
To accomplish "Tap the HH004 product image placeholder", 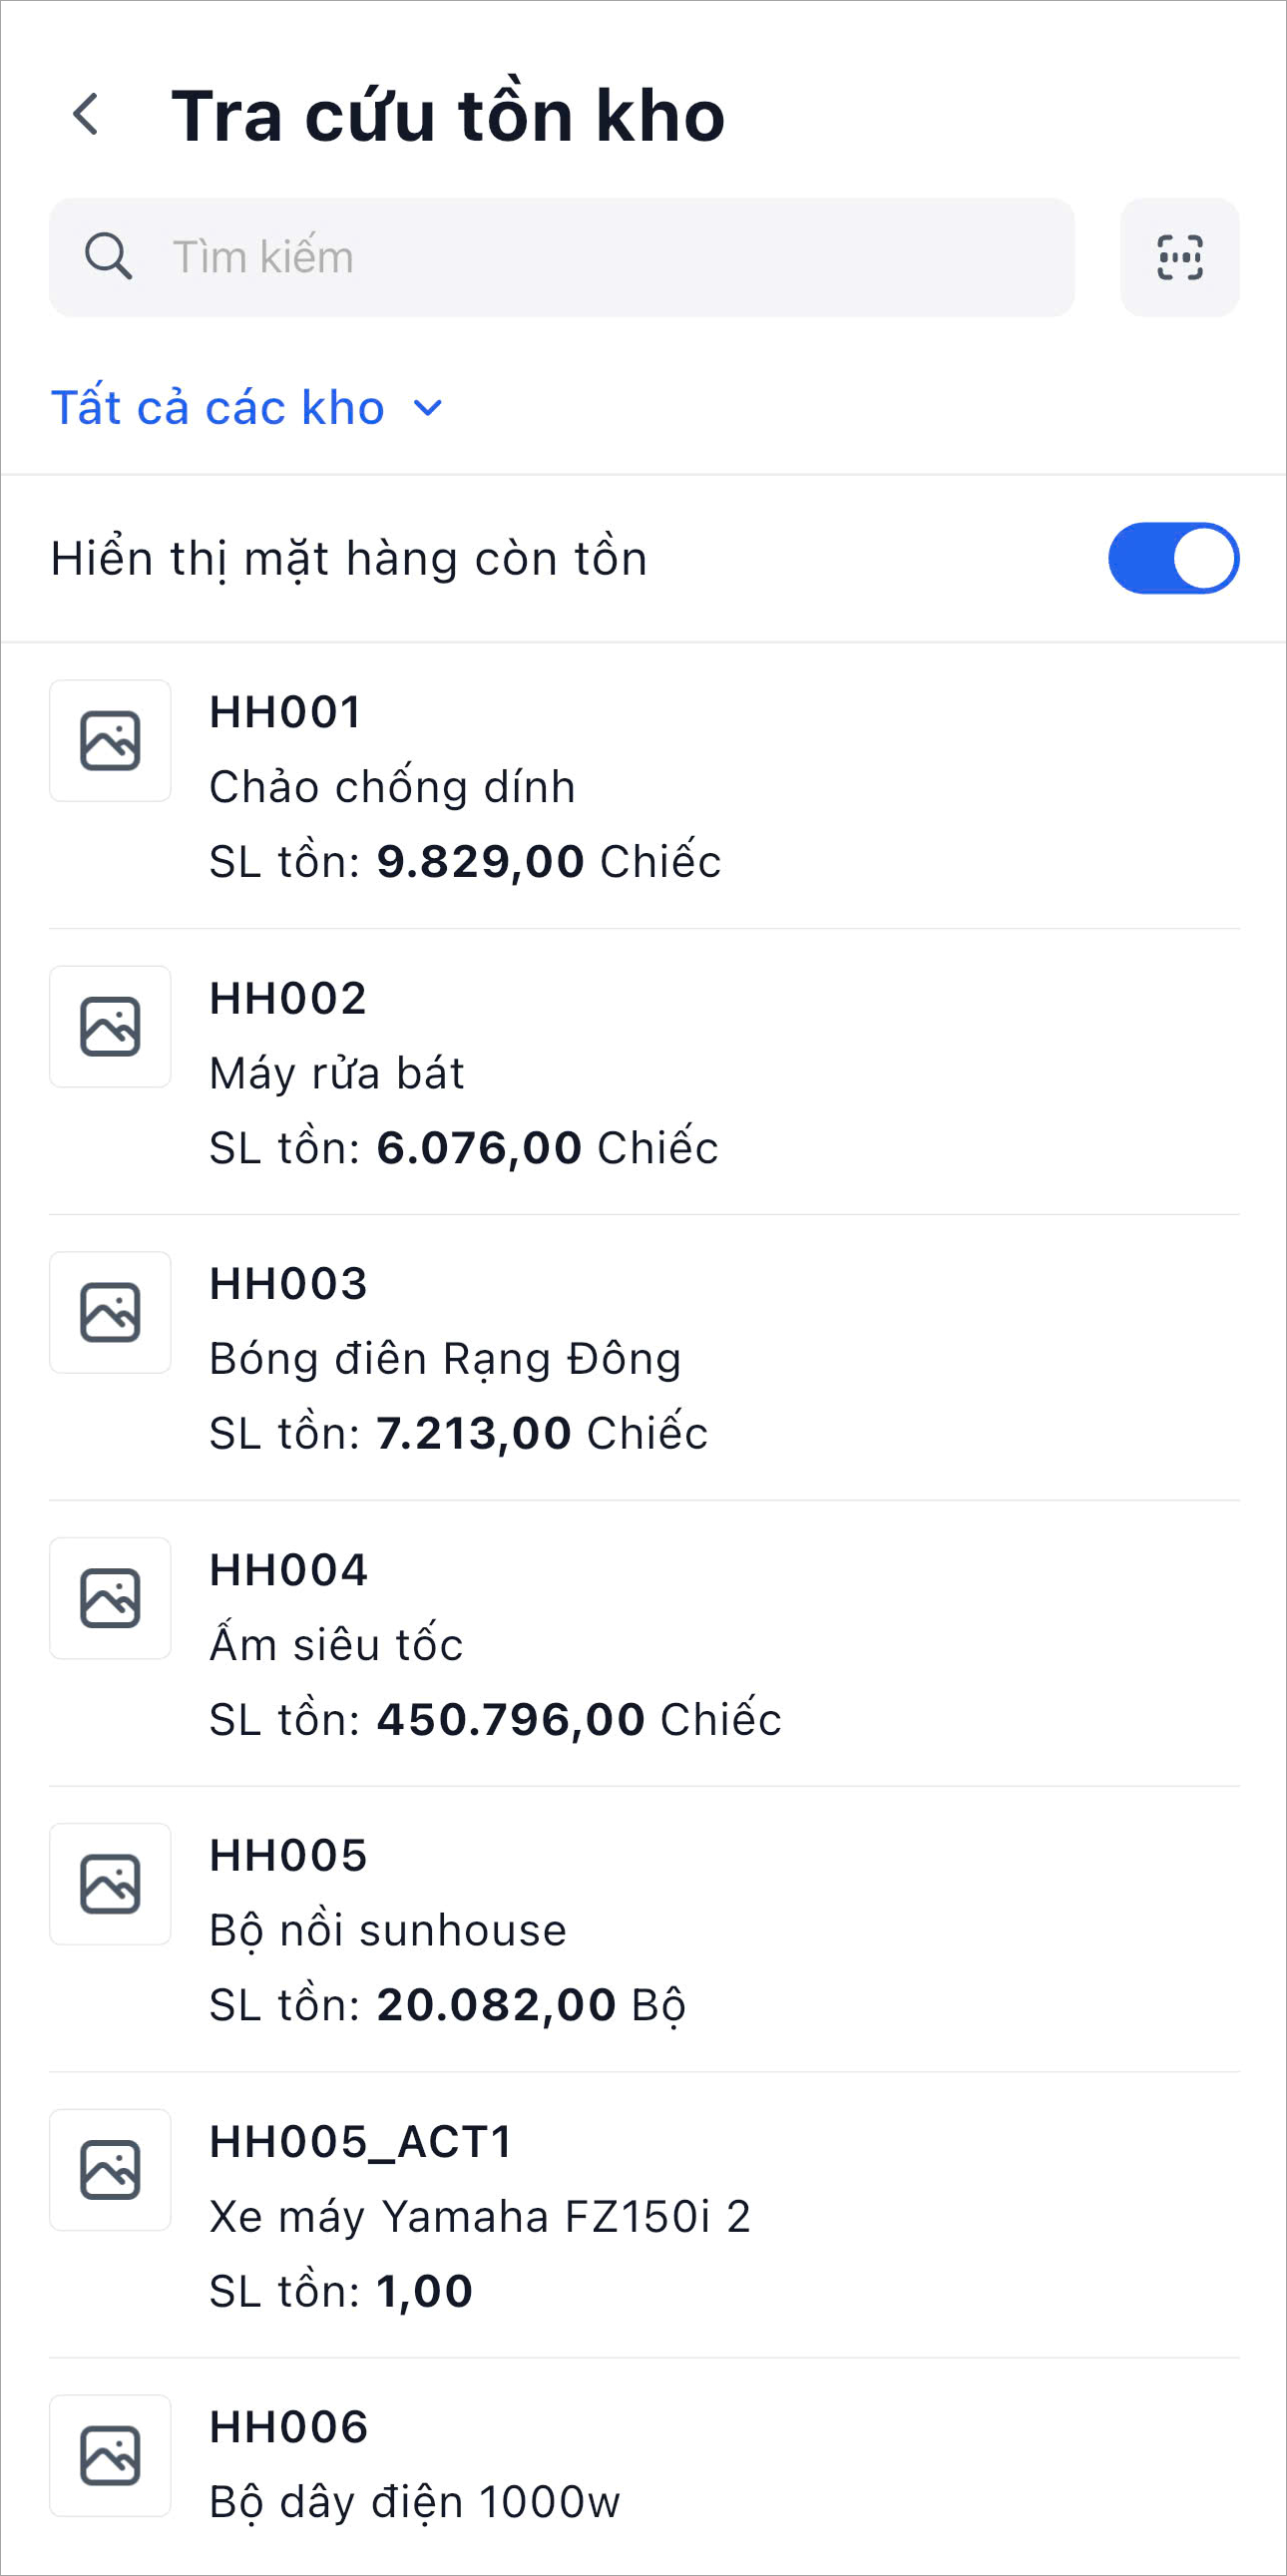I will (x=110, y=1598).
